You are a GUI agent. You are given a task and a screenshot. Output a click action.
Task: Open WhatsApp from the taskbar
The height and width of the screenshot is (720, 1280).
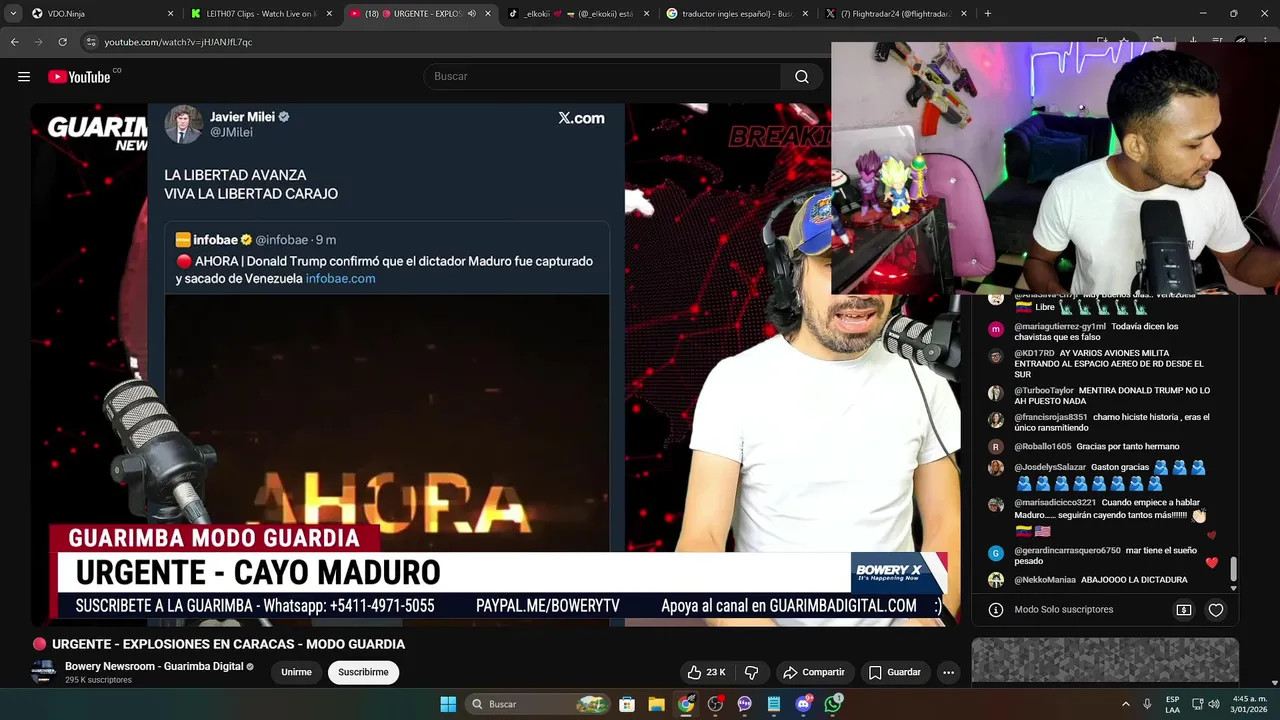833,704
